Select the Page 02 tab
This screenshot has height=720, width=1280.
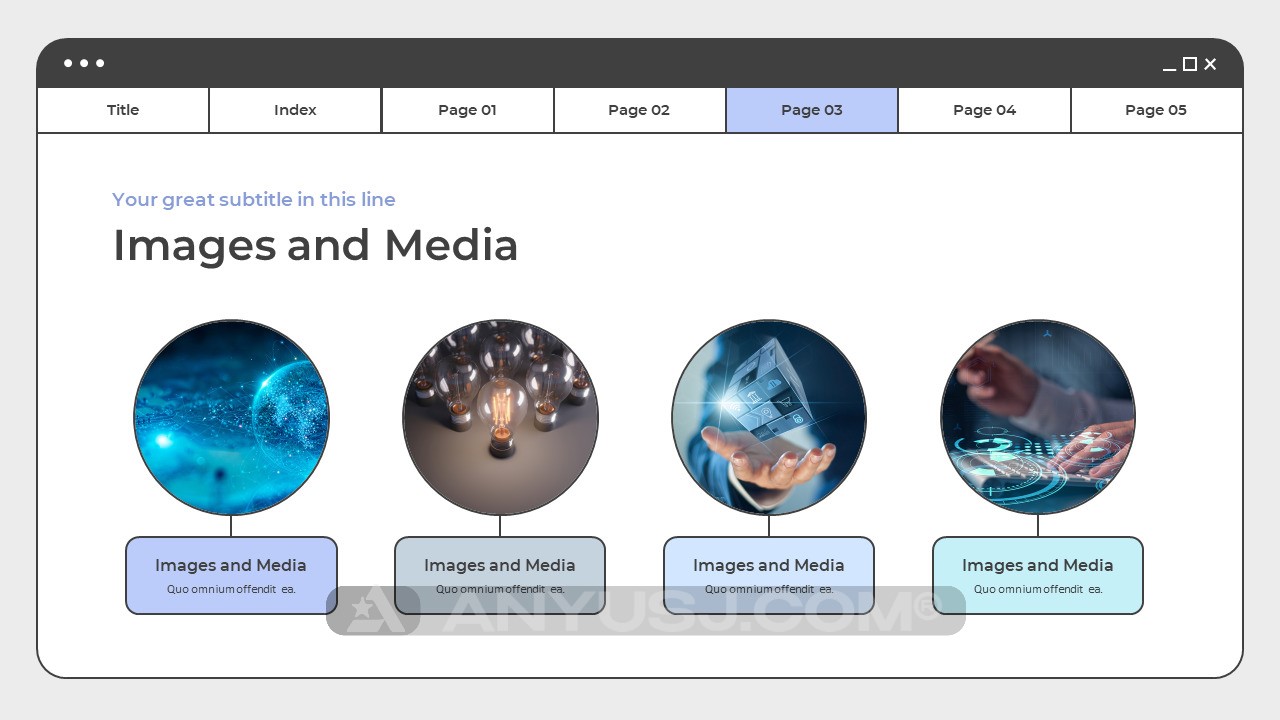639,110
